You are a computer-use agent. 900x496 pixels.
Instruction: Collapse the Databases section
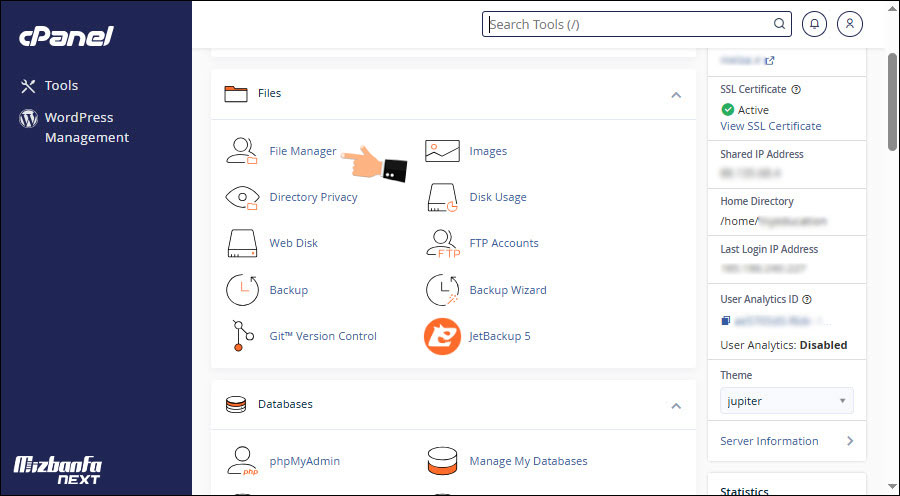click(x=676, y=405)
